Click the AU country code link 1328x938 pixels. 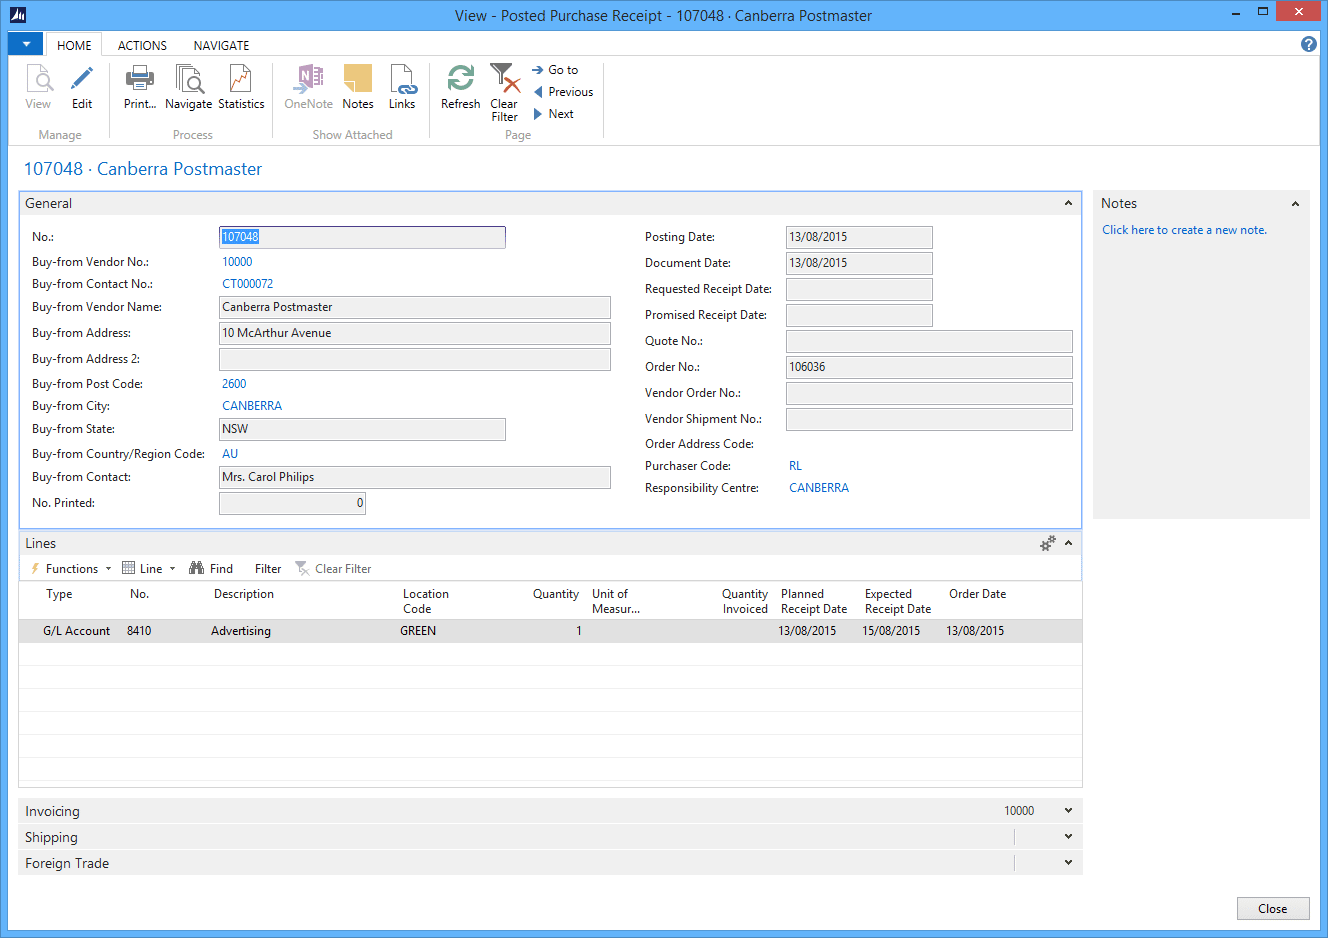pyautogui.click(x=230, y=454)
